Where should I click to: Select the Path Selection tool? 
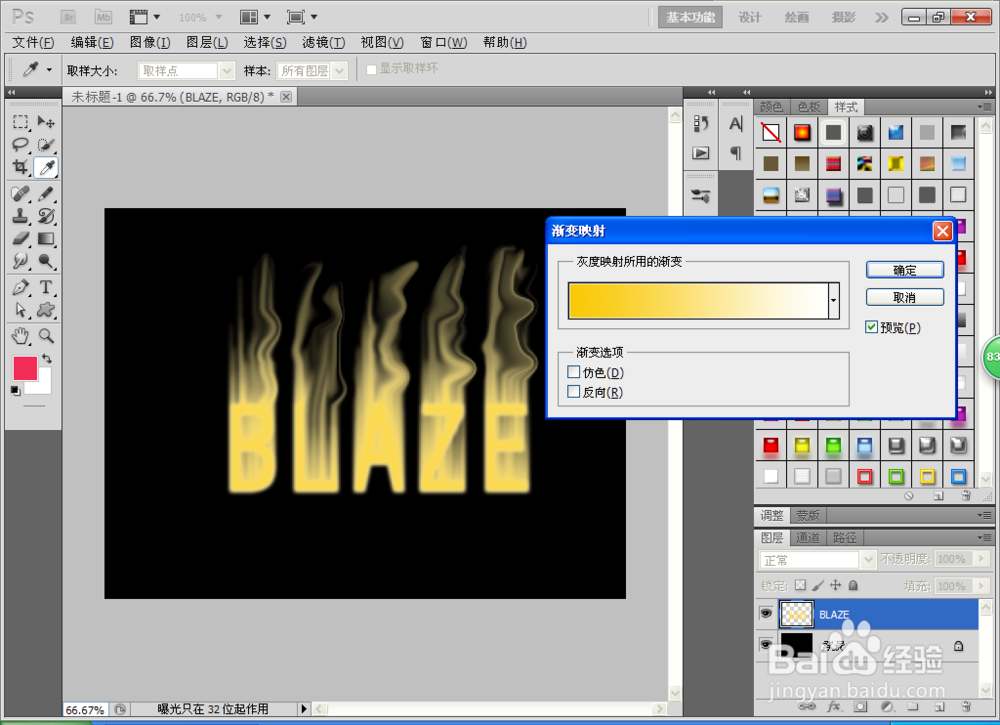click(x=20, y=310)
